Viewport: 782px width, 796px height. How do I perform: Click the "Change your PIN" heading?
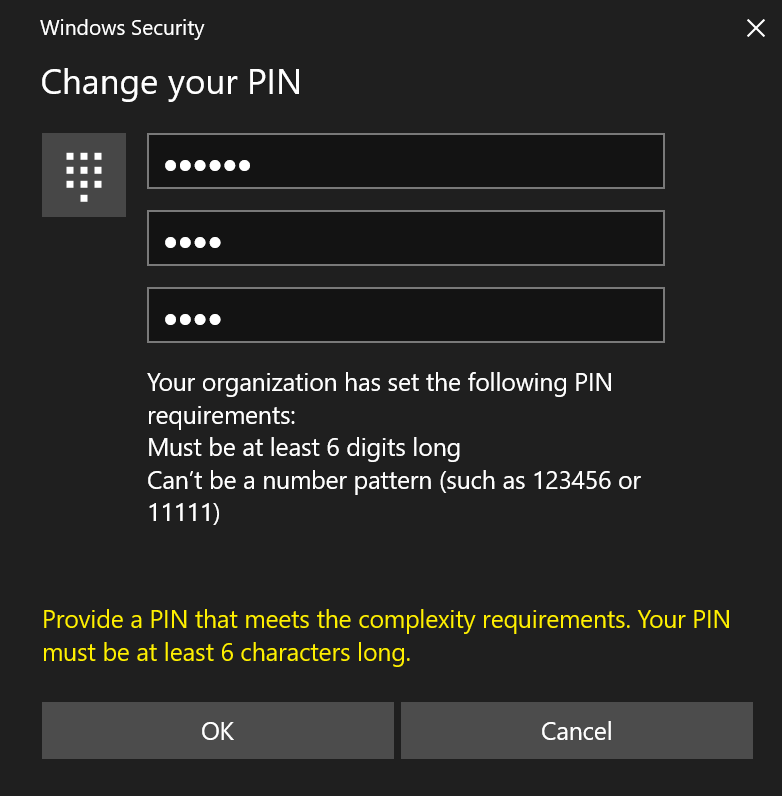click(x=170, y=81)
